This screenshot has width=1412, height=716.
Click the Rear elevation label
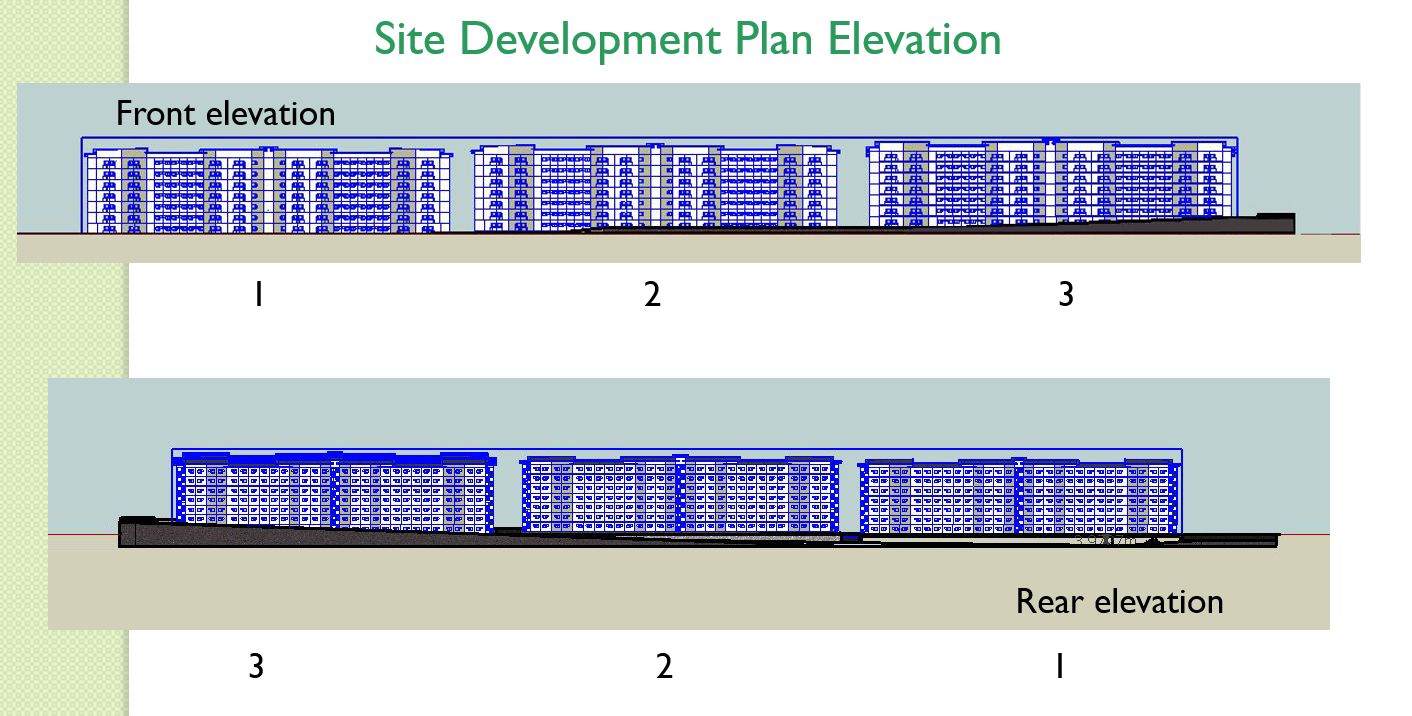tap(1119, 601)
